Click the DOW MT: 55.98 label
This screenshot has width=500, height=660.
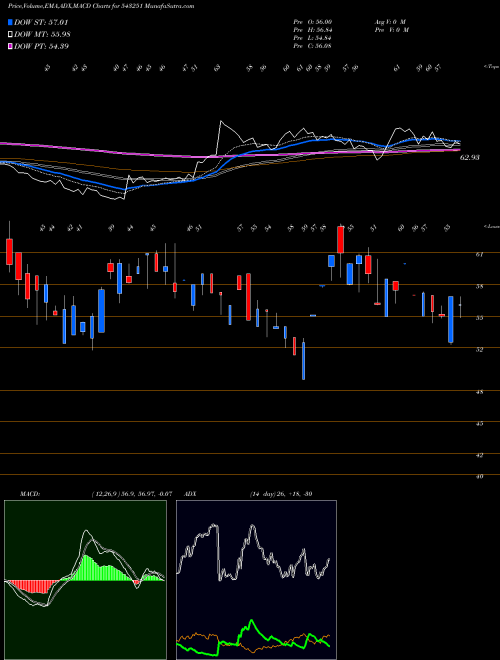42,34
